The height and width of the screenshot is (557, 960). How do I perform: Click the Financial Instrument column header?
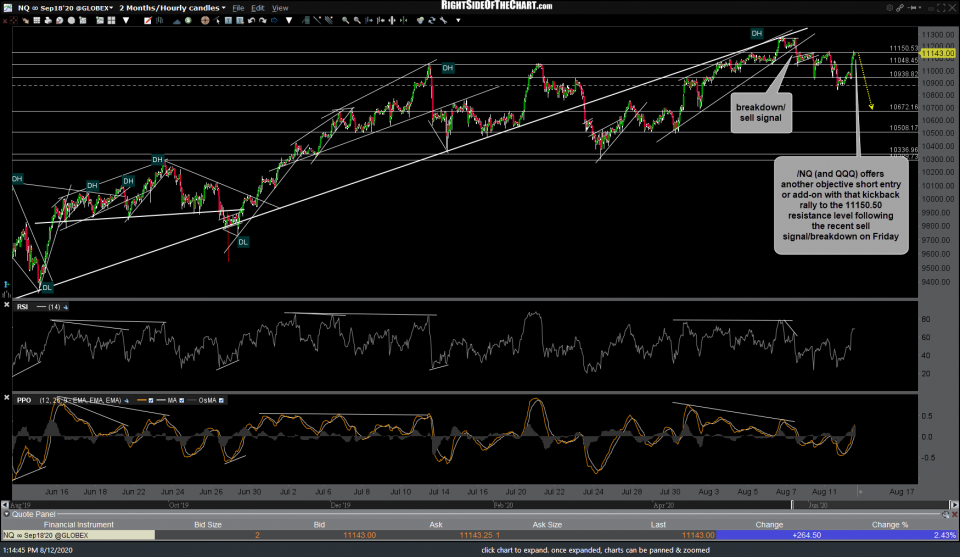coord(78,525)
